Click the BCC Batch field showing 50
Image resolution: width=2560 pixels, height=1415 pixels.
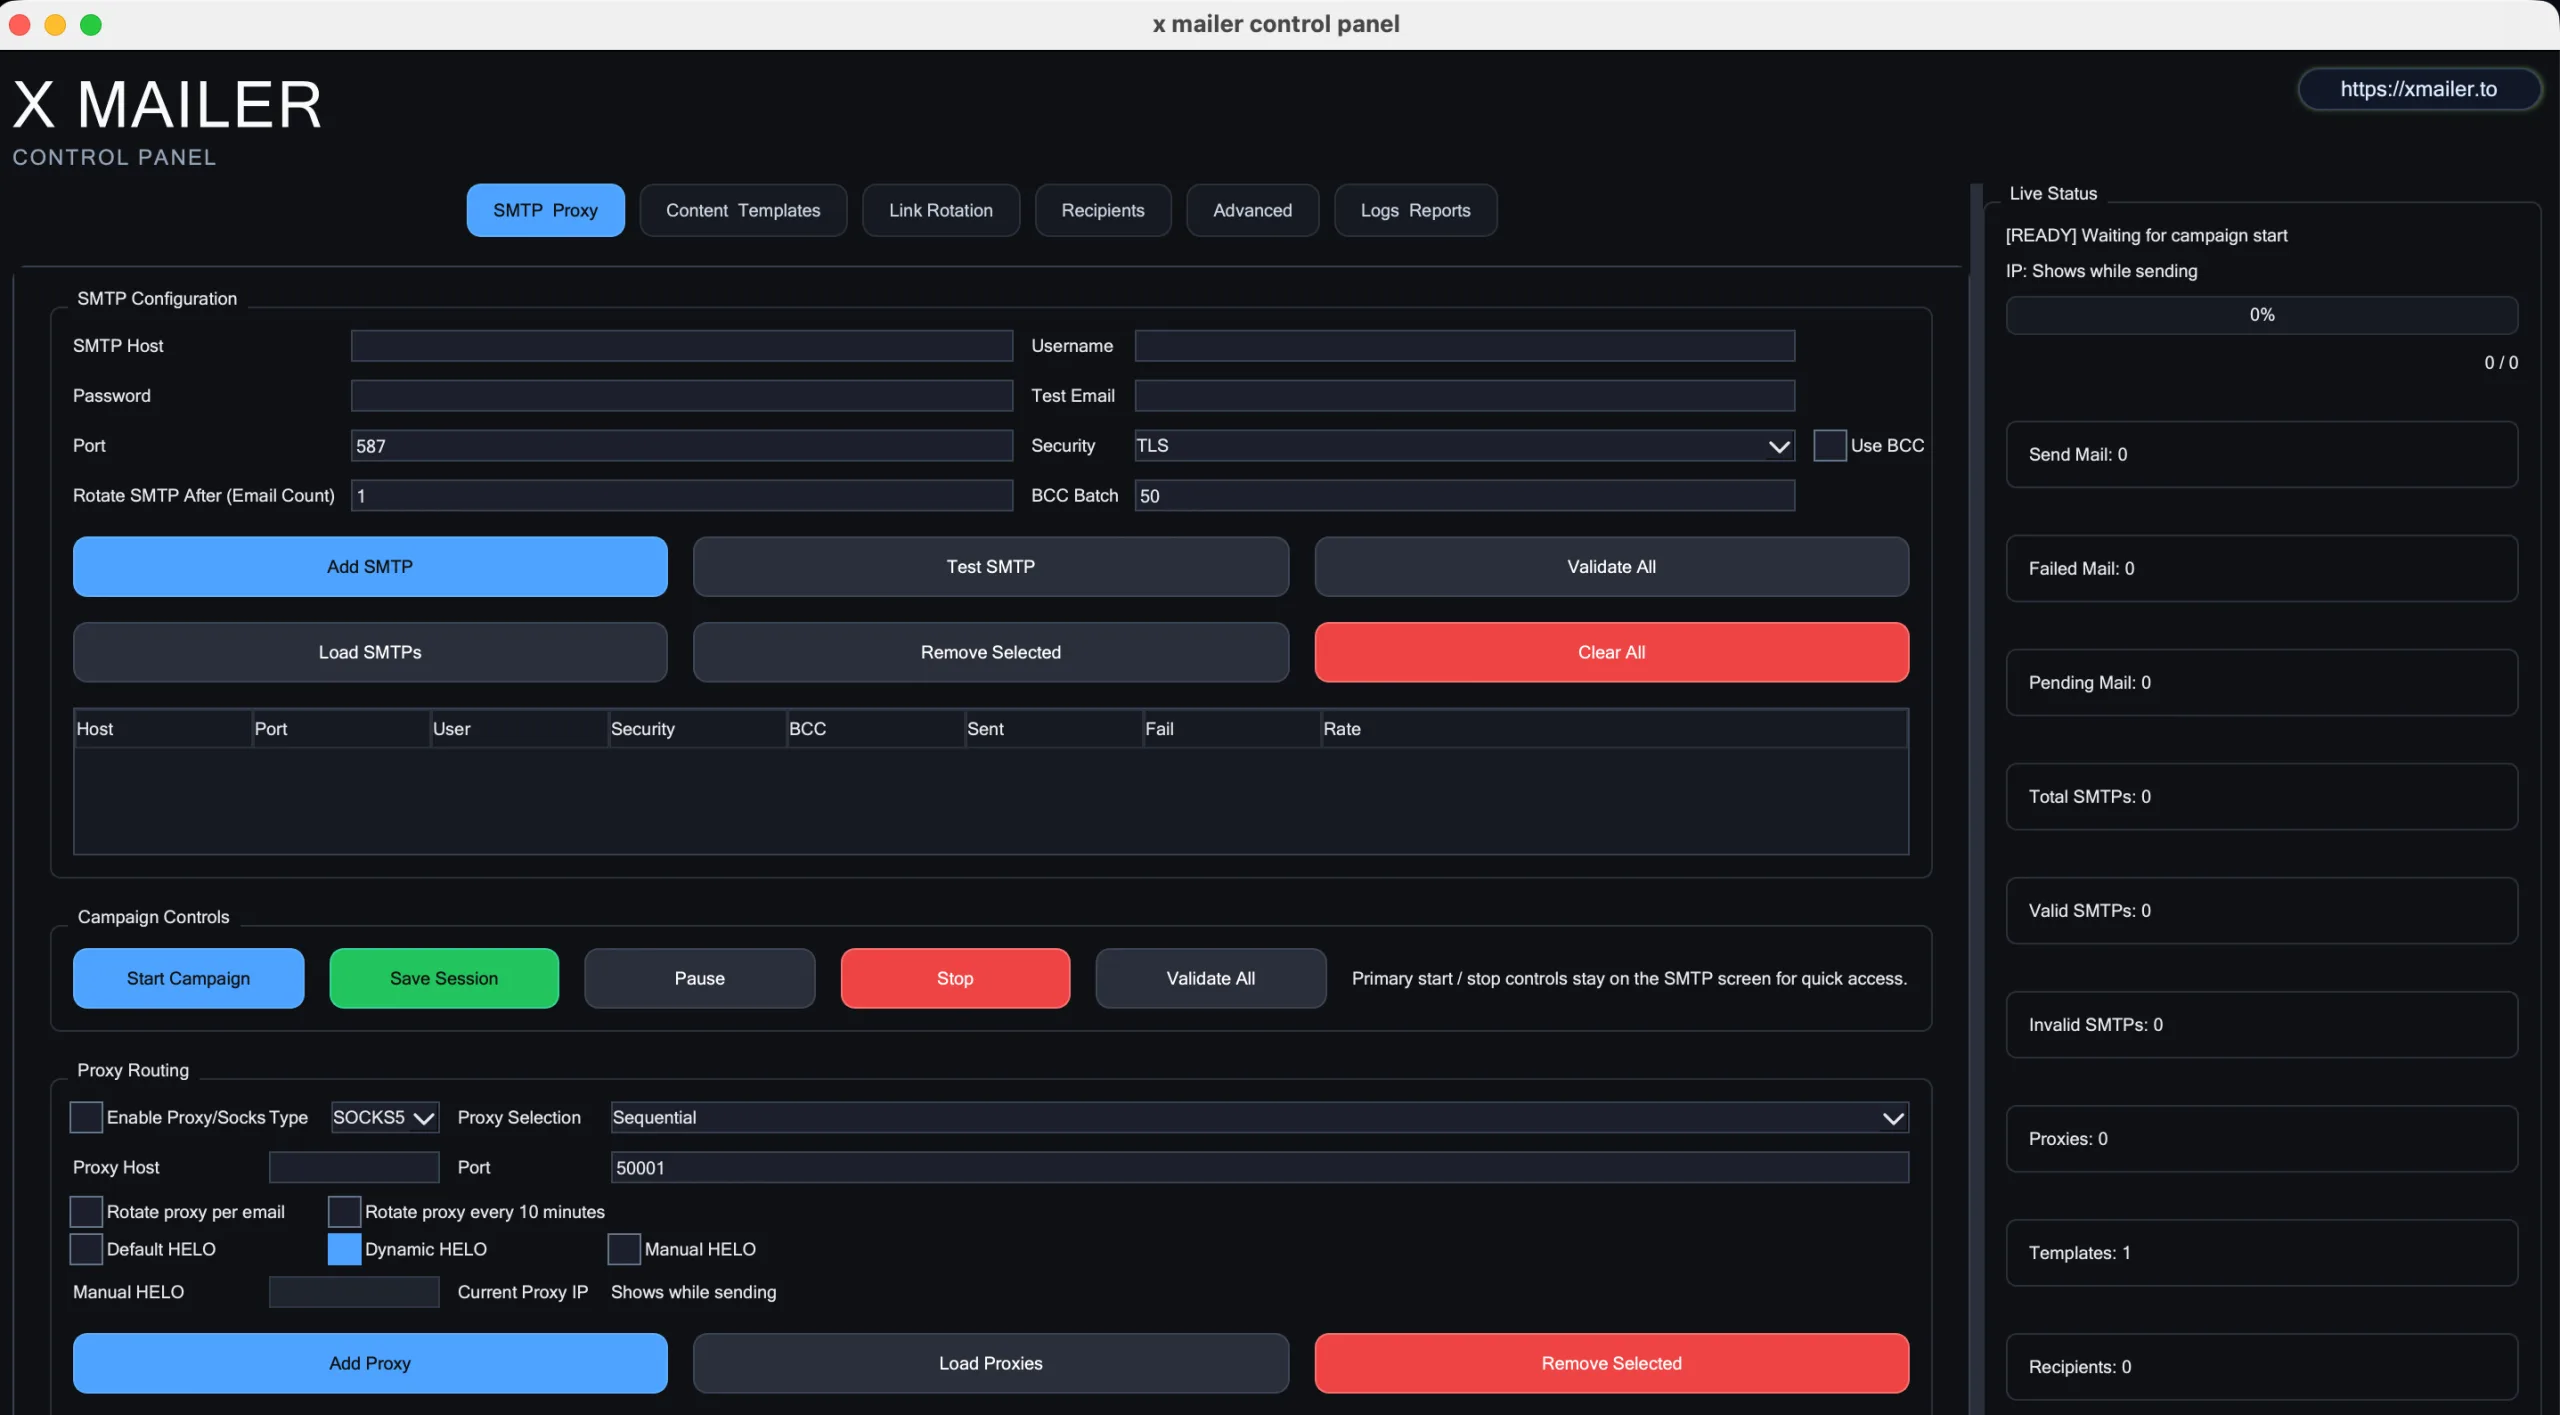coord(1464,496)
